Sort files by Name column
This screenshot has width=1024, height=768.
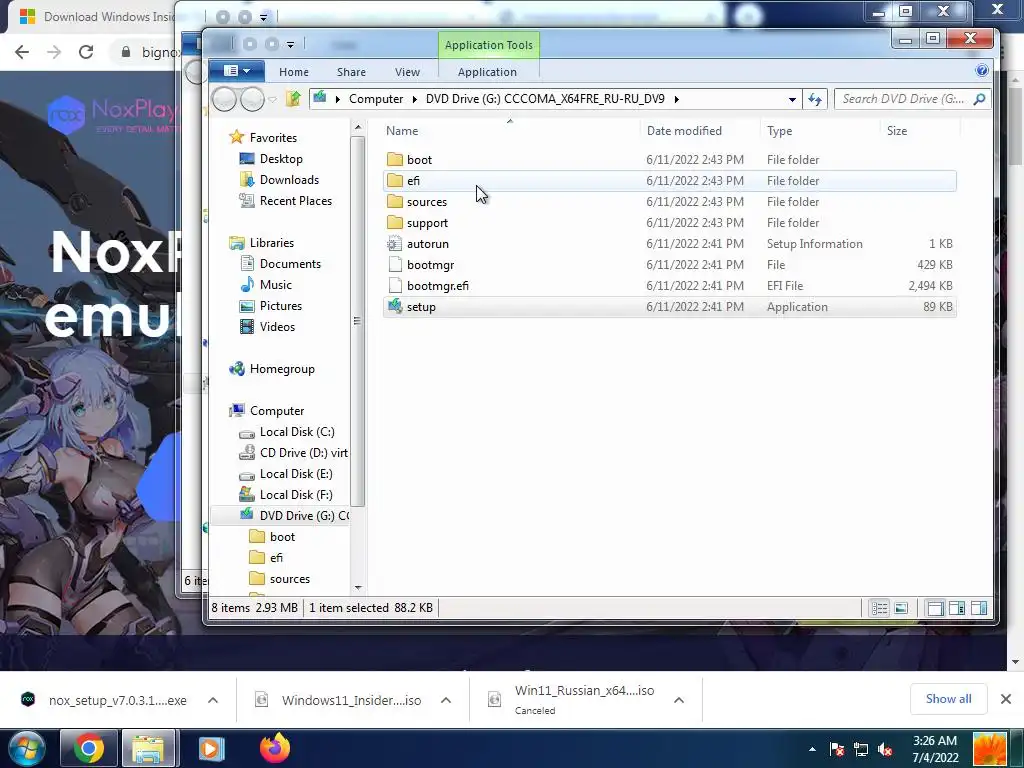(402, 131)
